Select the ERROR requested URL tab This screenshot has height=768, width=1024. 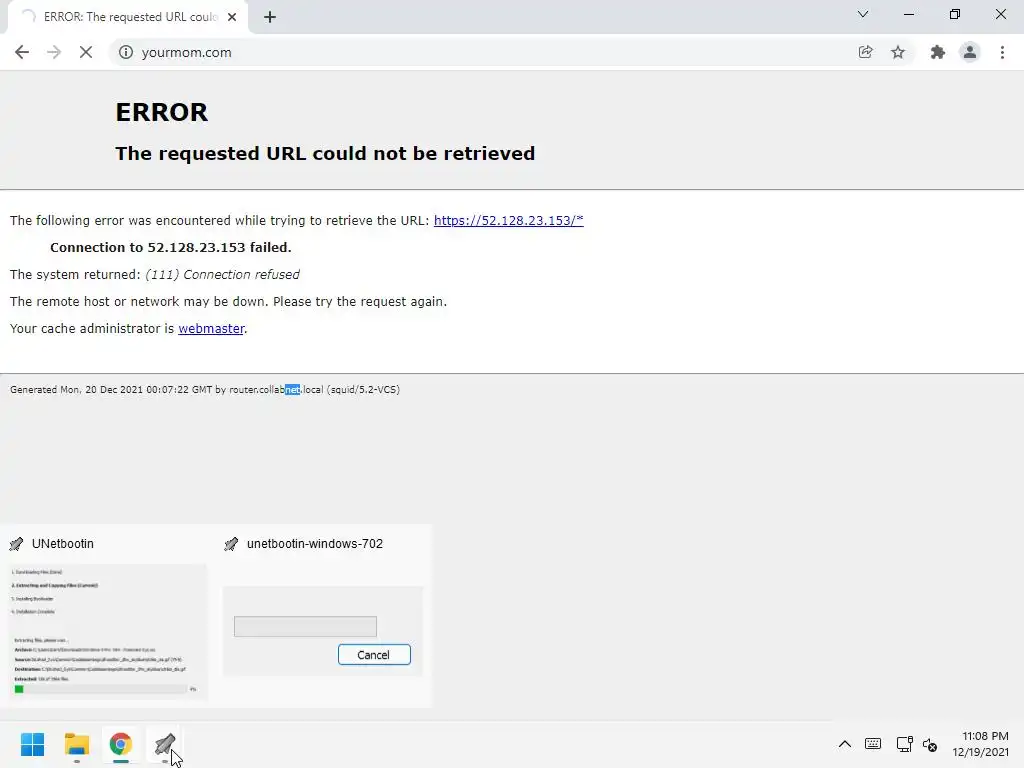(x=127, y=17)
